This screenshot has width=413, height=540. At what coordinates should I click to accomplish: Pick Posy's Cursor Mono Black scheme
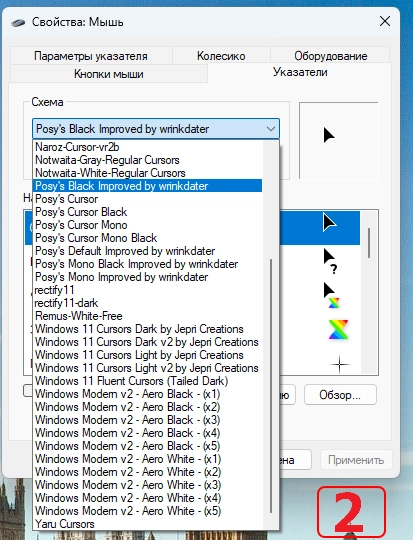coord(147,238)
